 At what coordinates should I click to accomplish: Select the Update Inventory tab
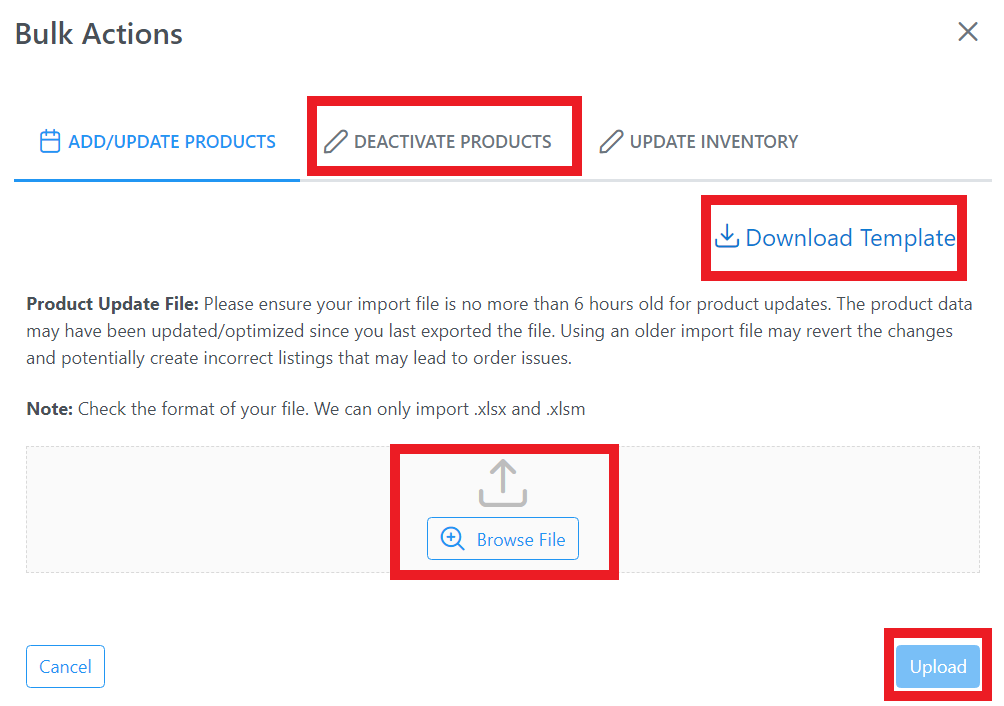699,141
